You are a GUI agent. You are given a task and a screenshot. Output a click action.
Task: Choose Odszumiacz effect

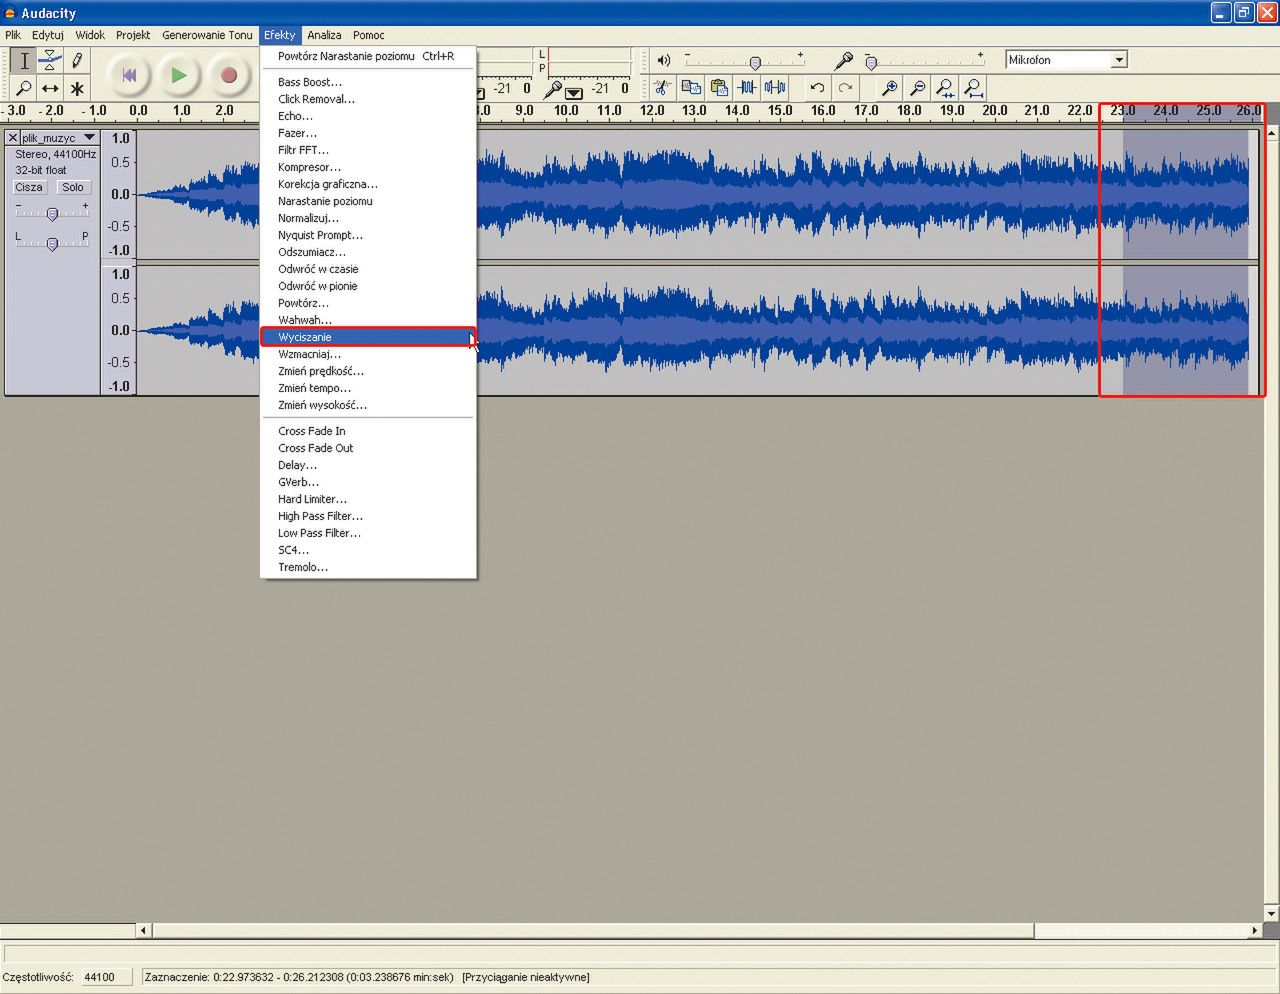tap(368, 252)
